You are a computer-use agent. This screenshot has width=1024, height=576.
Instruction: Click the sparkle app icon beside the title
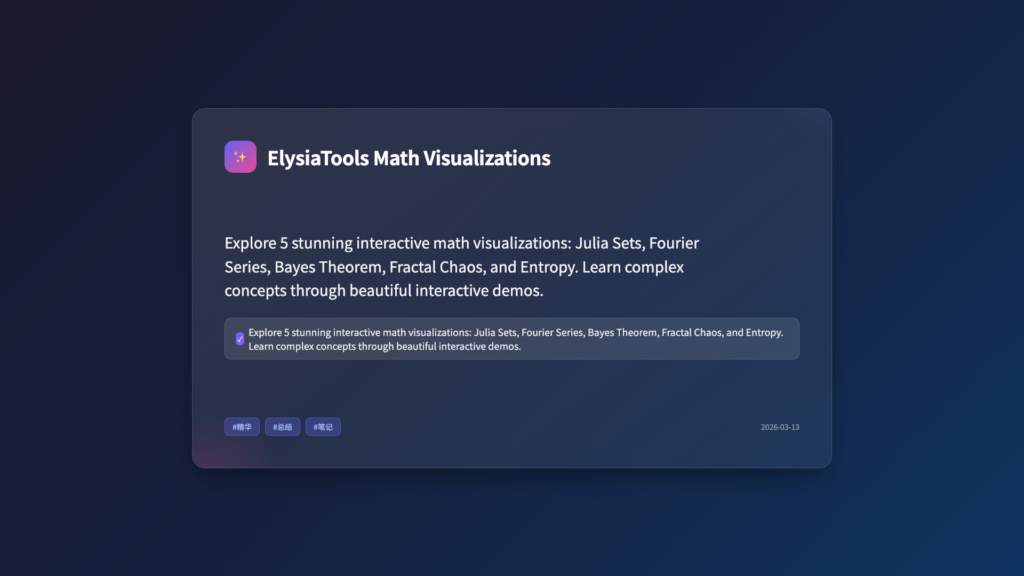[240, 157]
